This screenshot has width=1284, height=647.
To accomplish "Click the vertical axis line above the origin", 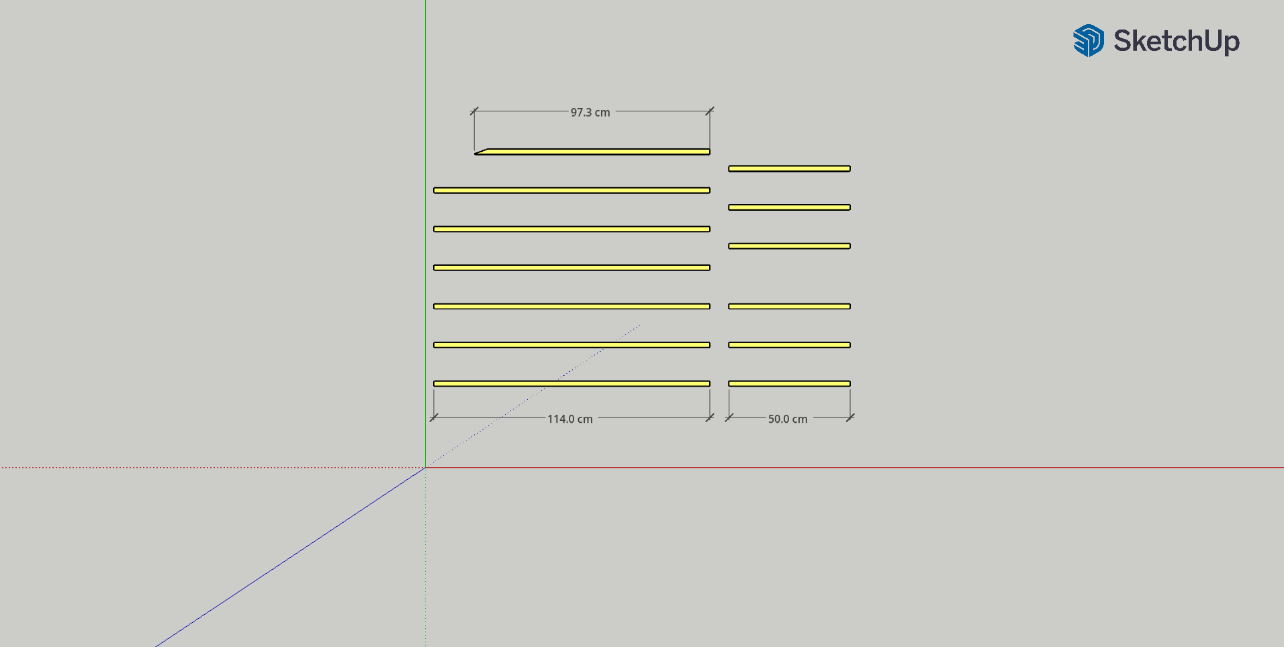I will click(426, 60).
